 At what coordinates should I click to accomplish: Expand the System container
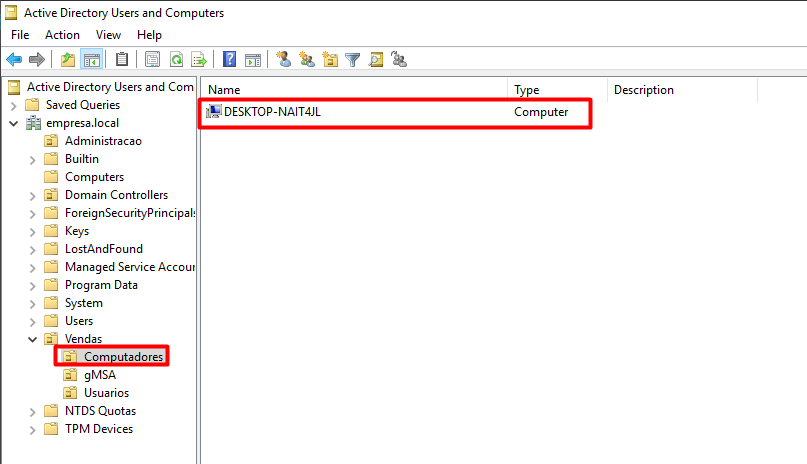tap(32, 304)
